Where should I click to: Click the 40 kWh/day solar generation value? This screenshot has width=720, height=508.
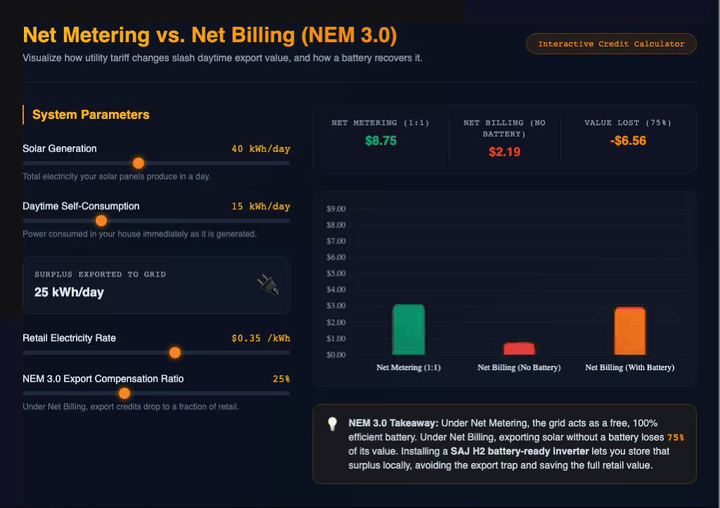[260, 149]
